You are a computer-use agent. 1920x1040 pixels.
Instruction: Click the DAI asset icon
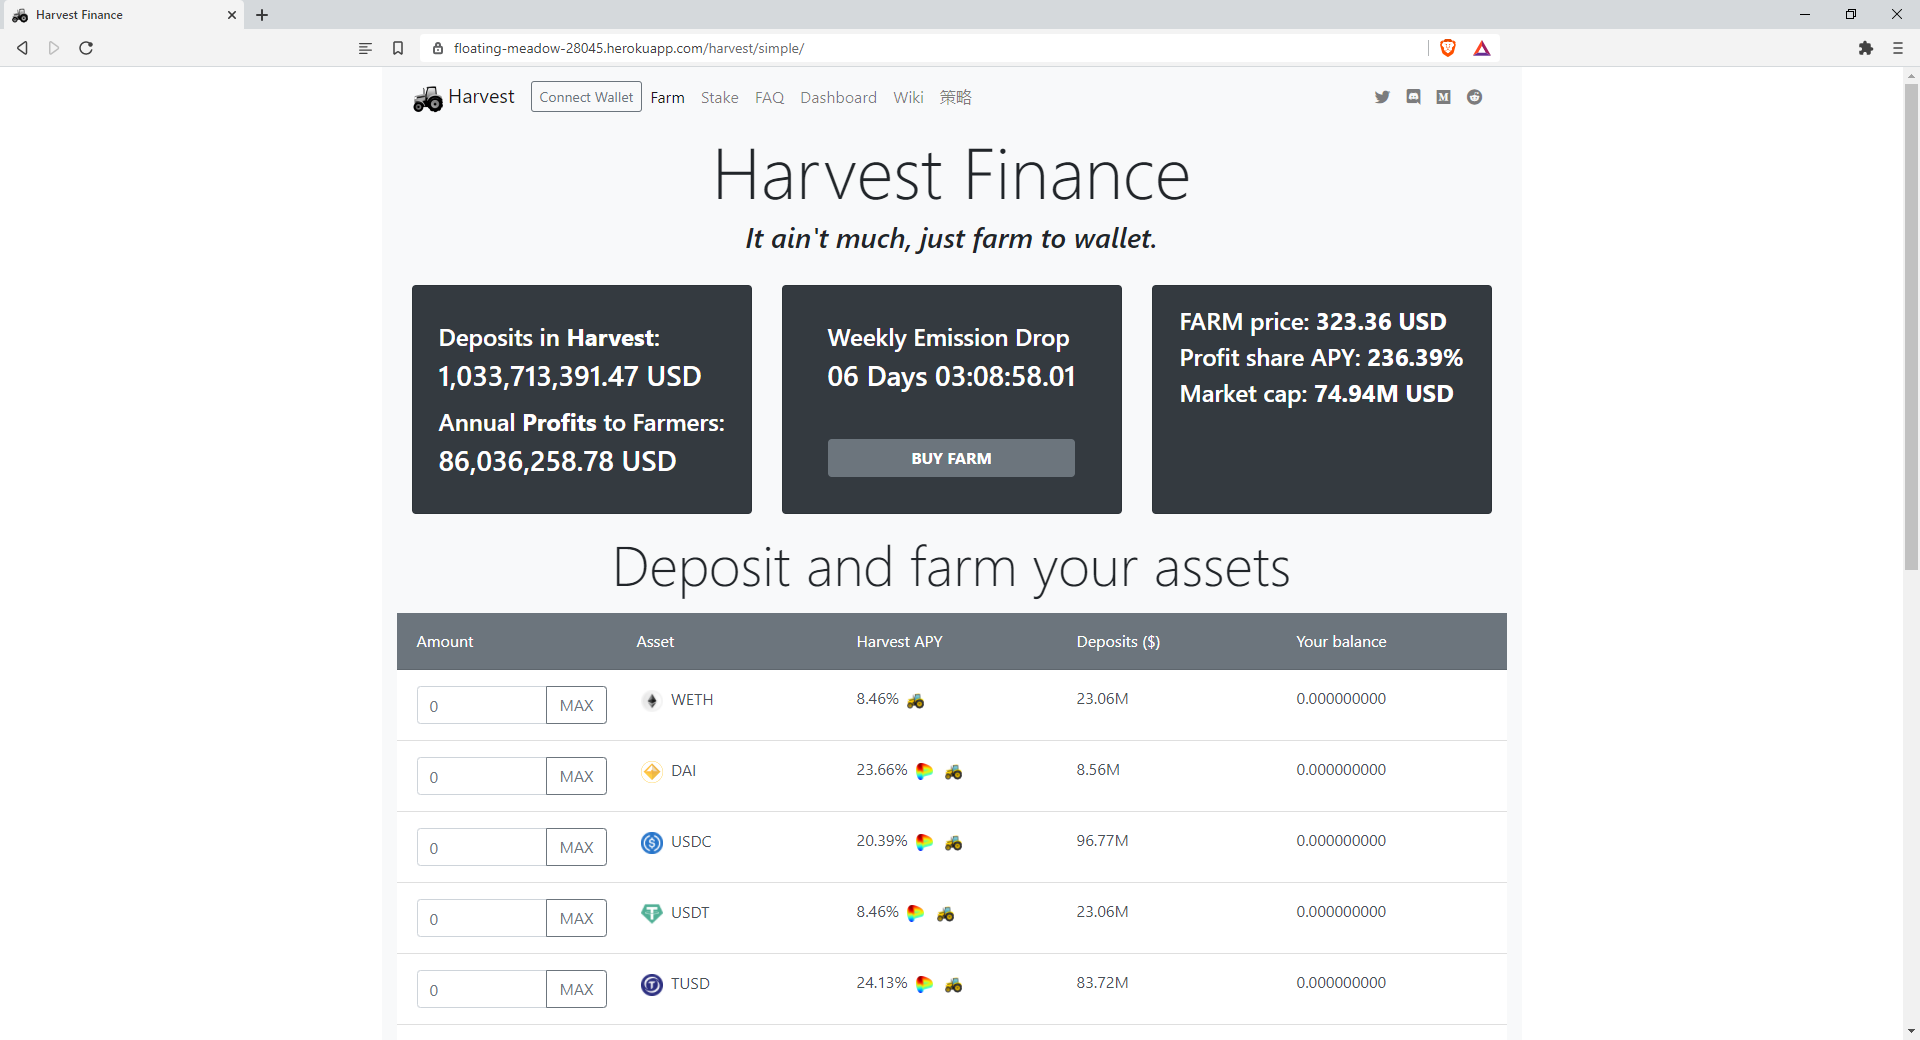click(652, 771)
